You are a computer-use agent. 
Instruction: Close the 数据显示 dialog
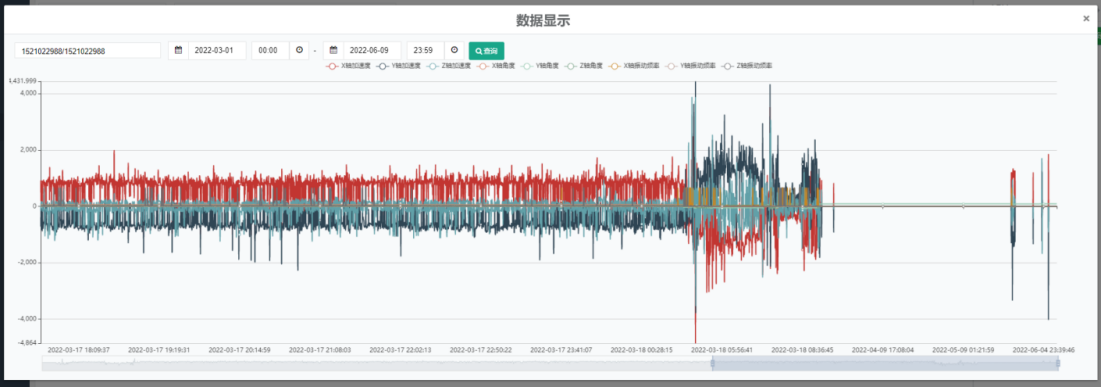pyautogui.click(x=1086, y=19)
